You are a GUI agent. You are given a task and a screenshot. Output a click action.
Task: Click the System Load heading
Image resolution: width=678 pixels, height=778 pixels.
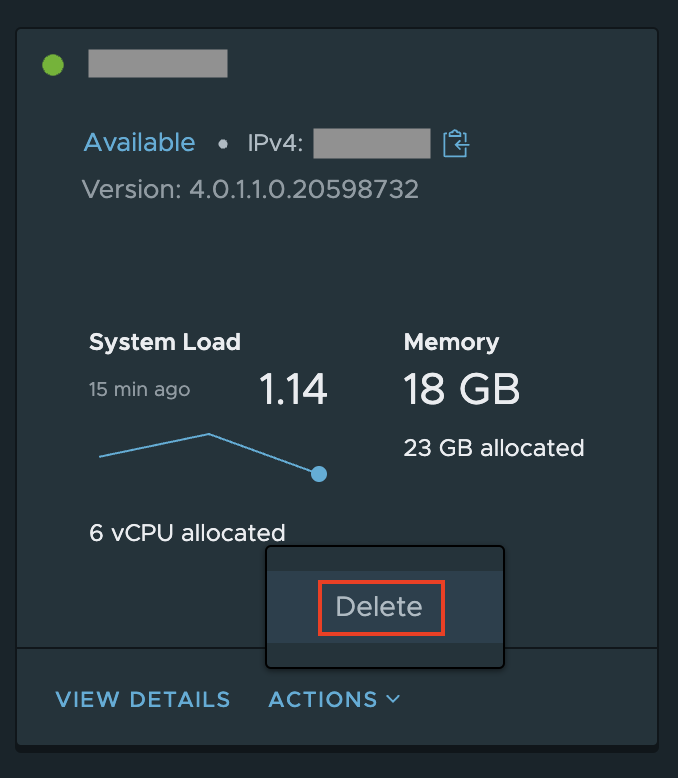(x=165, y=342)
